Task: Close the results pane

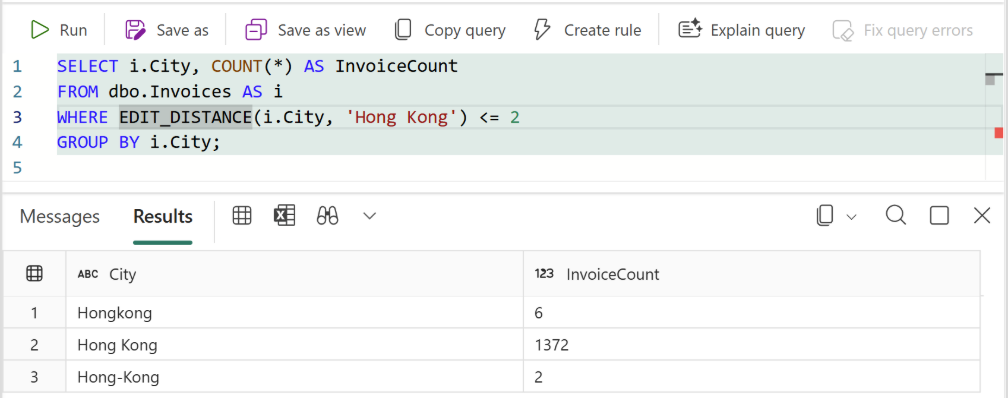Action: [x=982, y=216]
